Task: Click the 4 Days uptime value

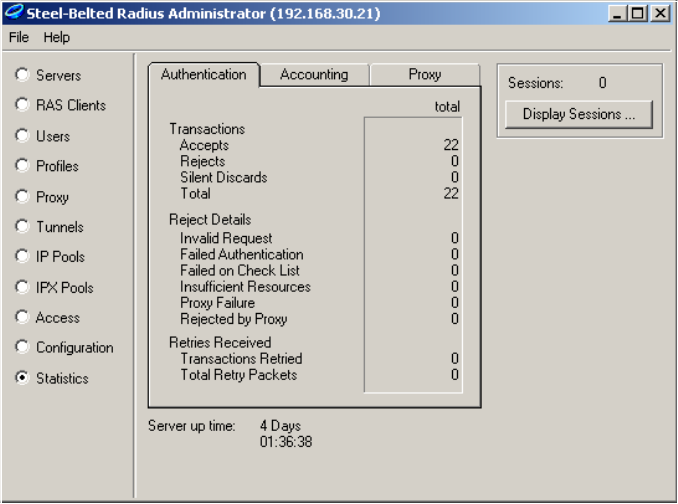Action: pos(280,426)
